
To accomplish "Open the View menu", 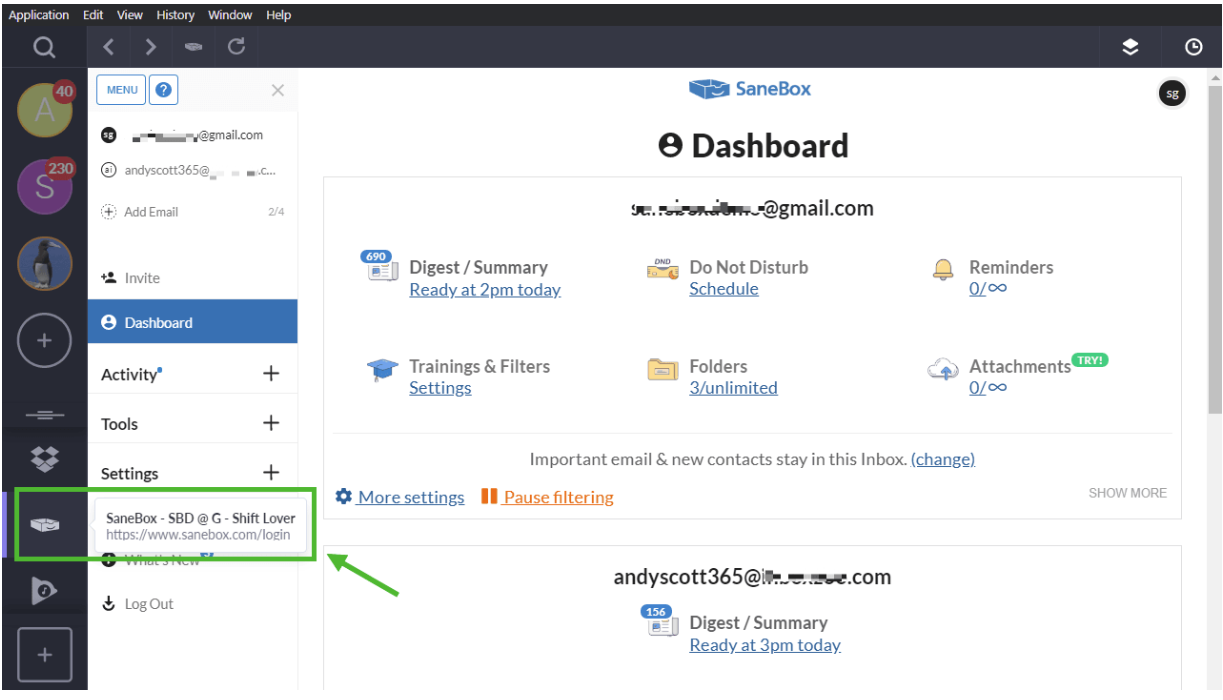I will (130, 15).
